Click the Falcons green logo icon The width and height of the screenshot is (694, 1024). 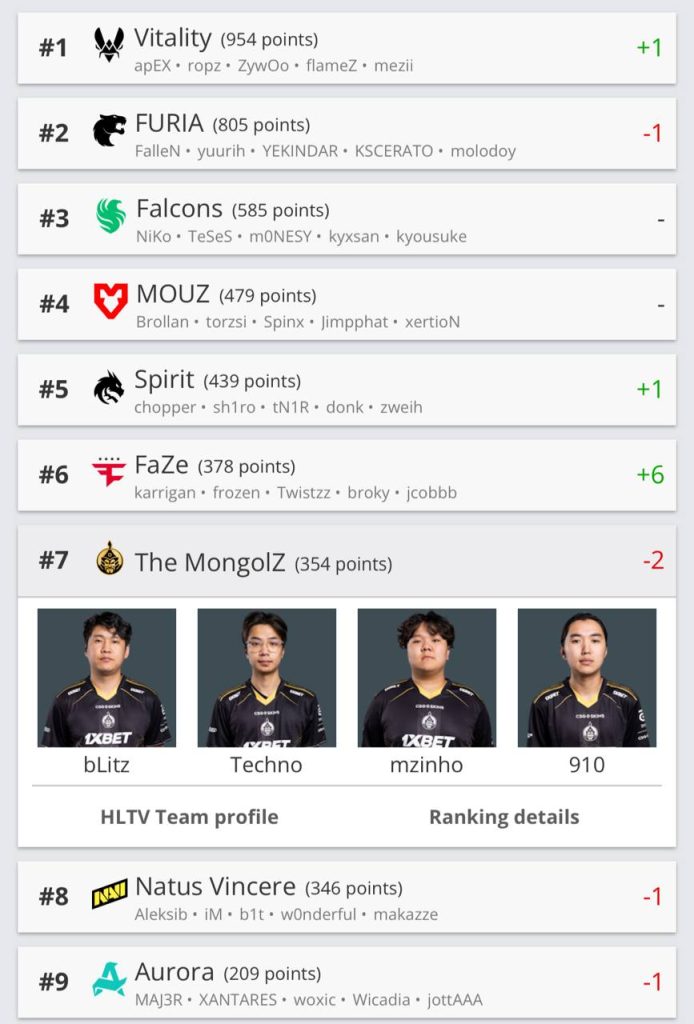tap(110, 216)
